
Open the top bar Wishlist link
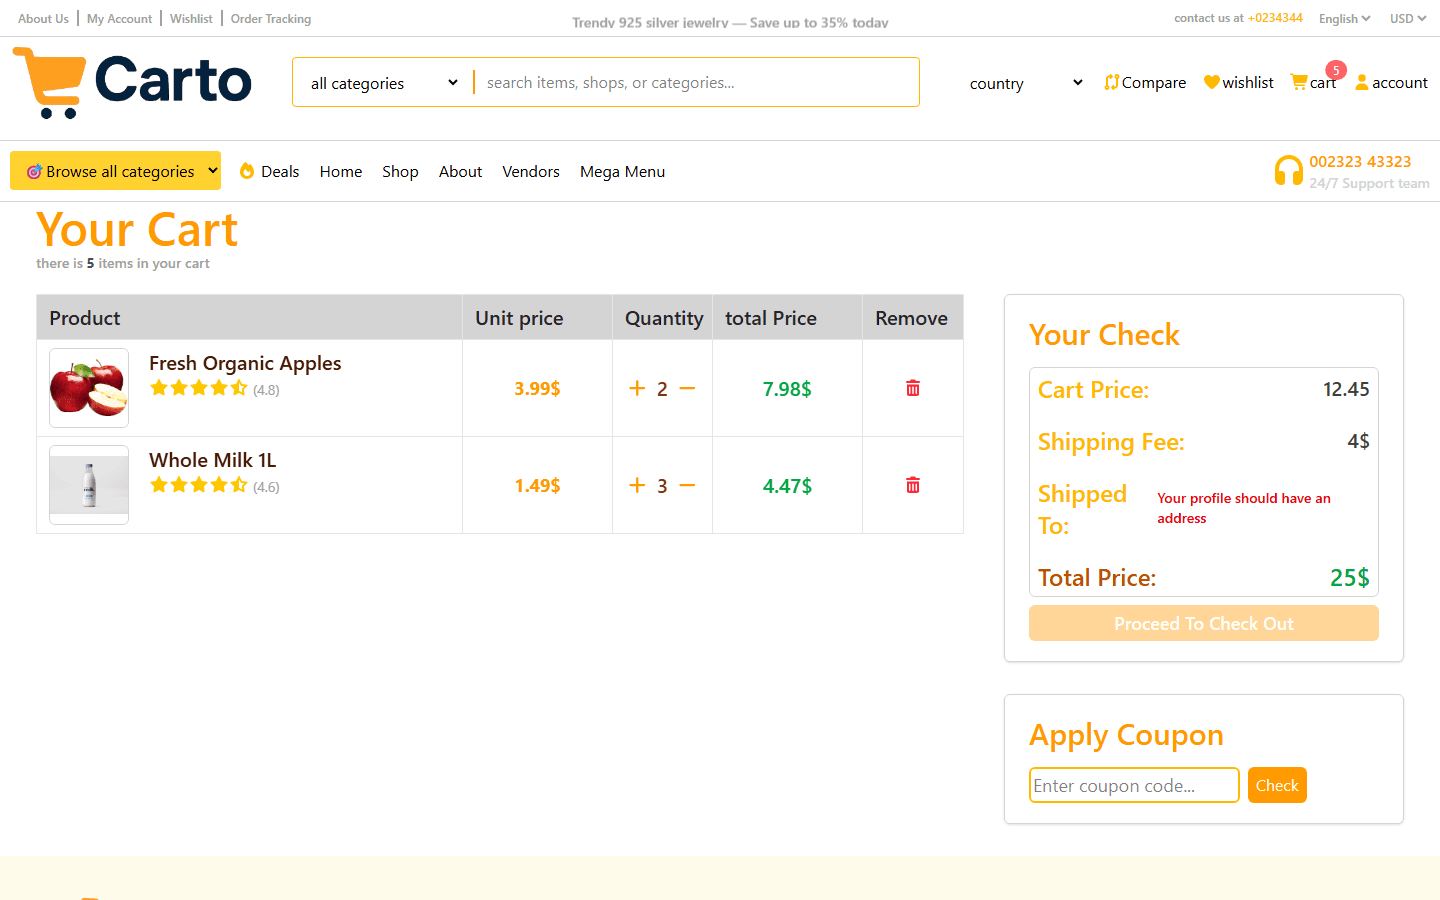(x=191, y=18)
